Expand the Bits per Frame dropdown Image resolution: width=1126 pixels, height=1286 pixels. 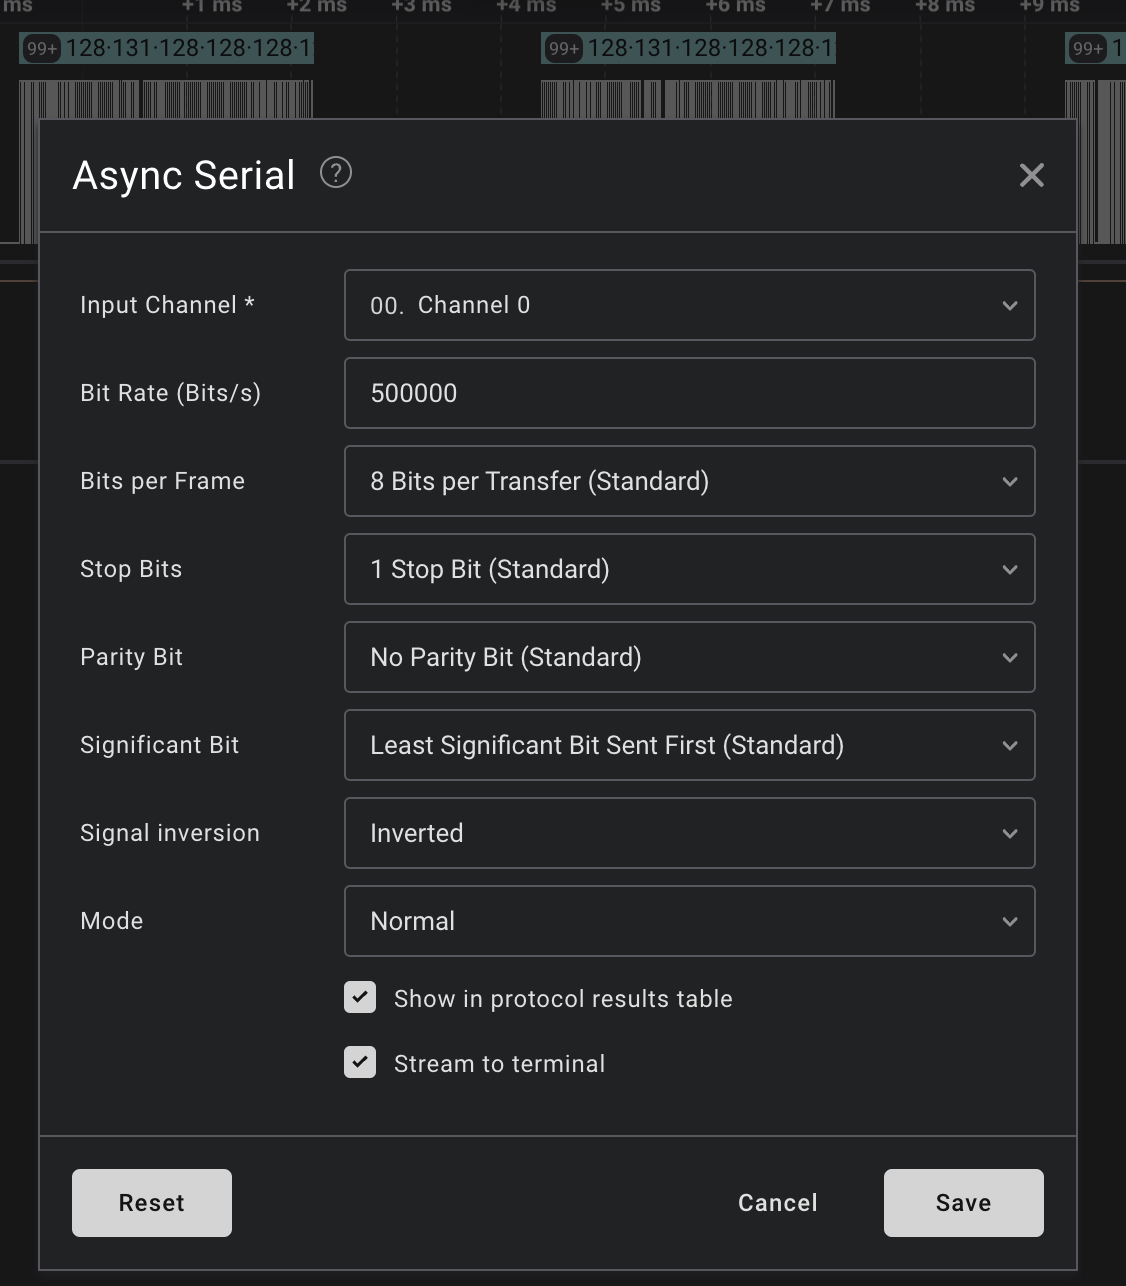pos(689,481)
